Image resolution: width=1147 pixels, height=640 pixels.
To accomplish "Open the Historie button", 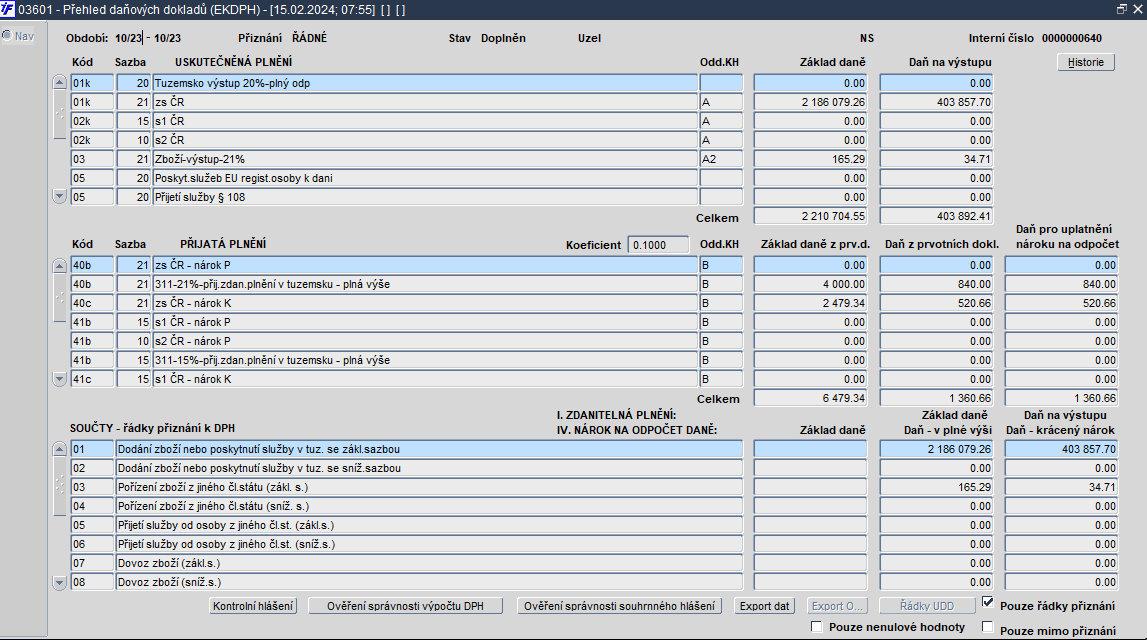I will point(1086,62).
